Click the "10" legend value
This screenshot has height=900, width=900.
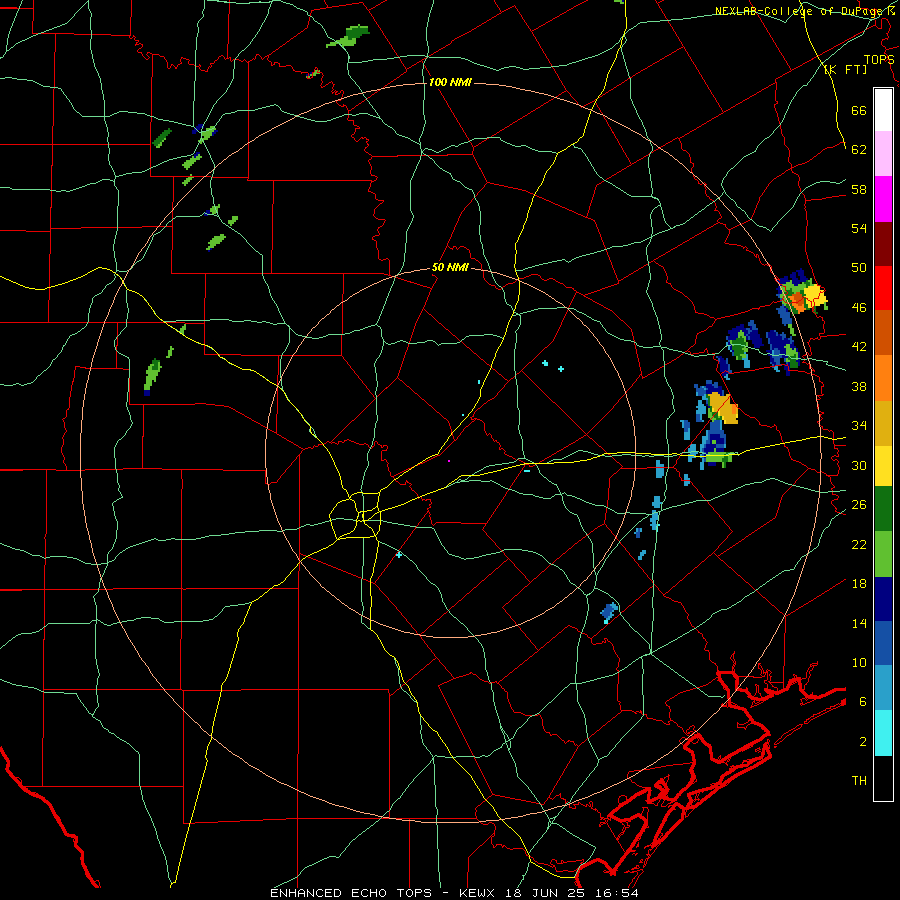pos(859,663)
